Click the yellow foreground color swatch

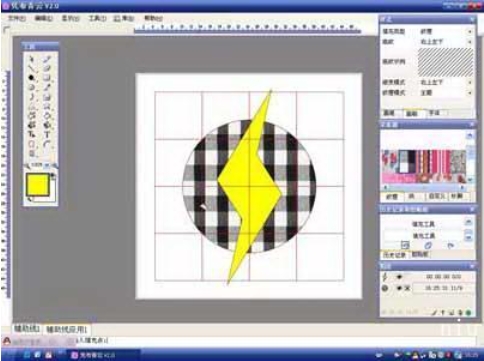tap(37, 185)
